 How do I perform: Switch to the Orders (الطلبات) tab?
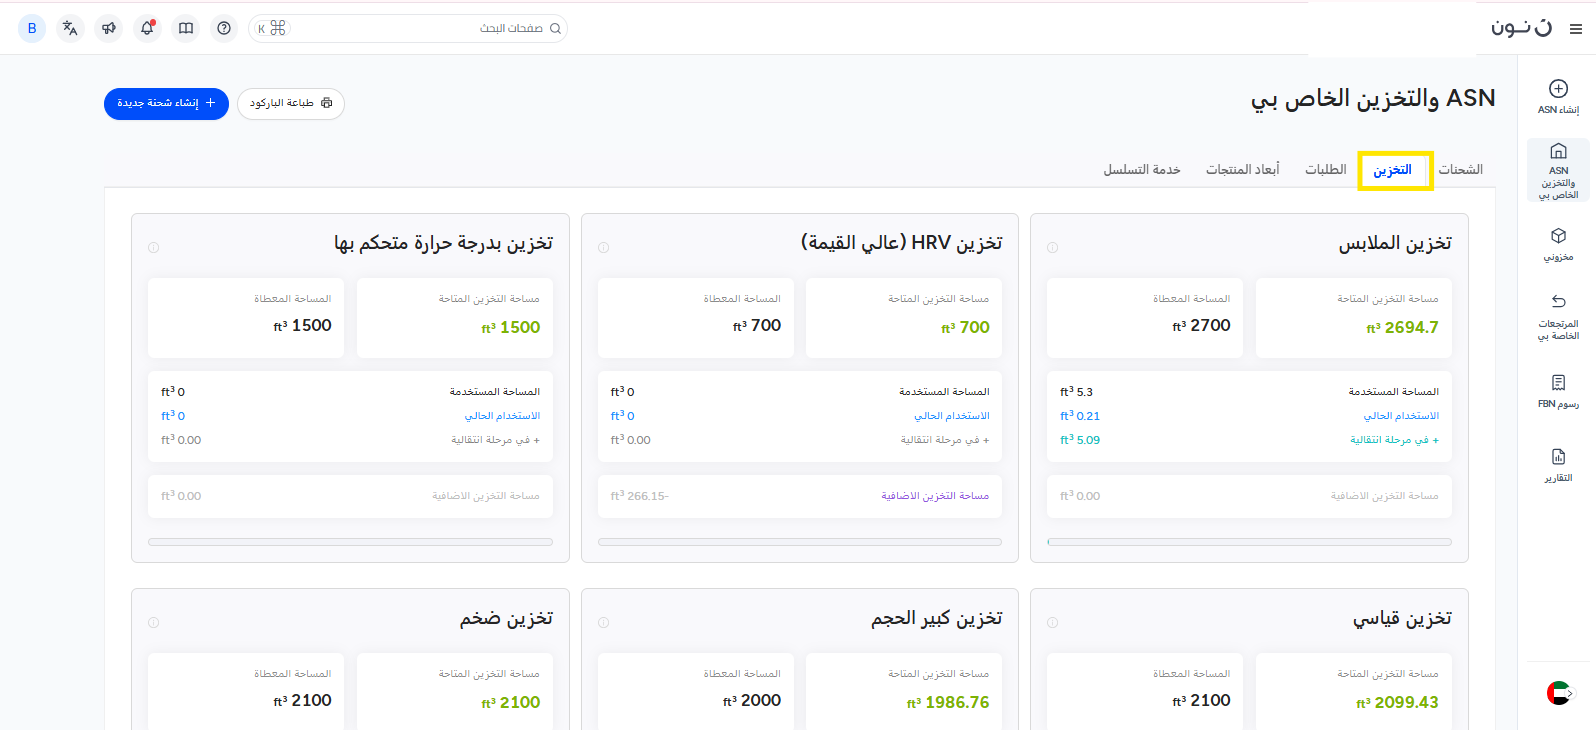1325,170
